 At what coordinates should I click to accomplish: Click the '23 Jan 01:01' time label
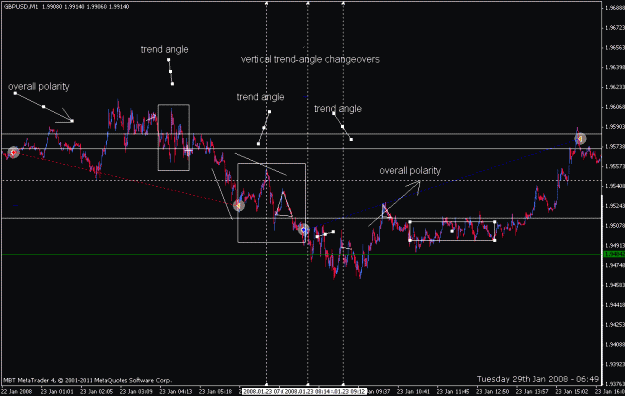[57, 392]
